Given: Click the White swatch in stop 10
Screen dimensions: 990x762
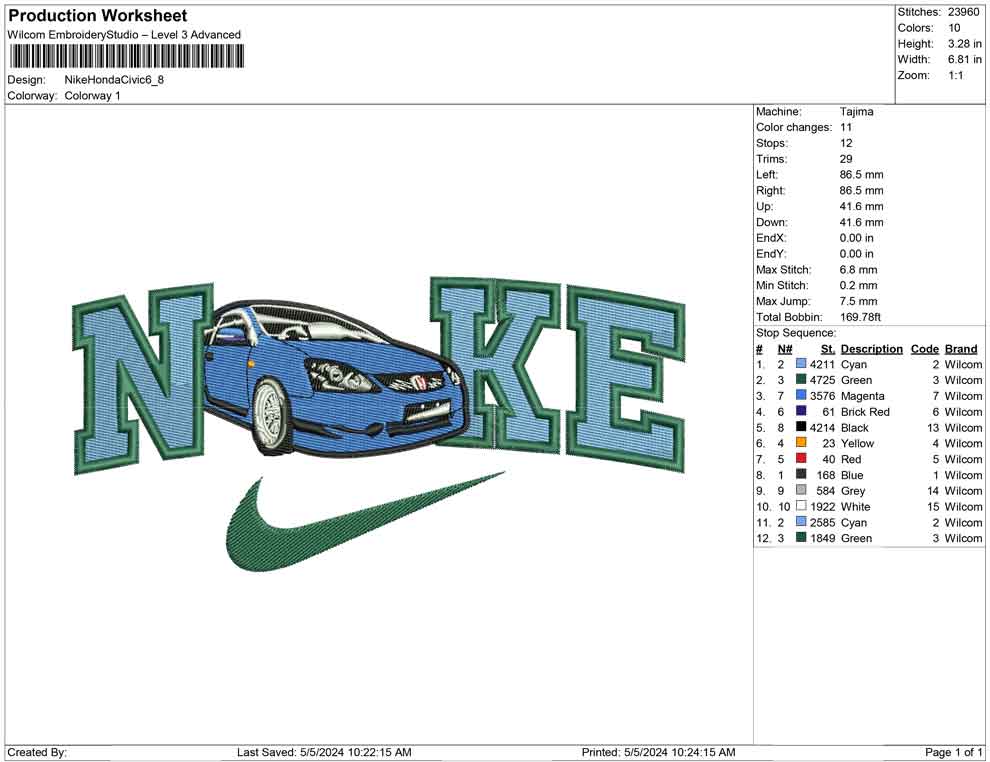Looking at the screenshot, I should [800, 507].
